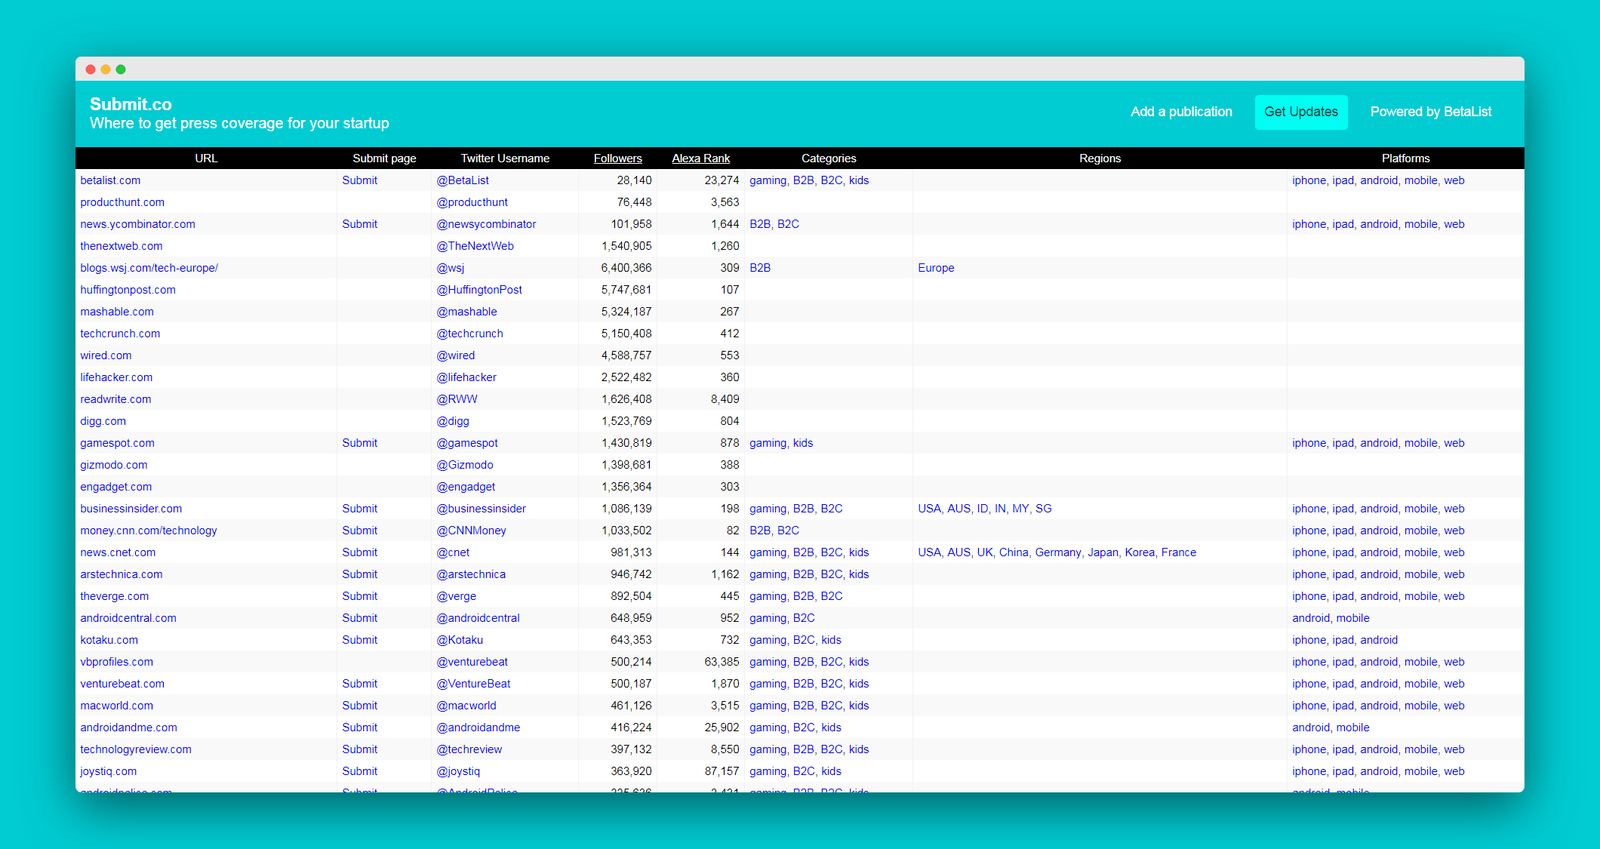Open mashable.com link
The image size is (1600, 849).
pyautogui.click(x=117, y=313)
